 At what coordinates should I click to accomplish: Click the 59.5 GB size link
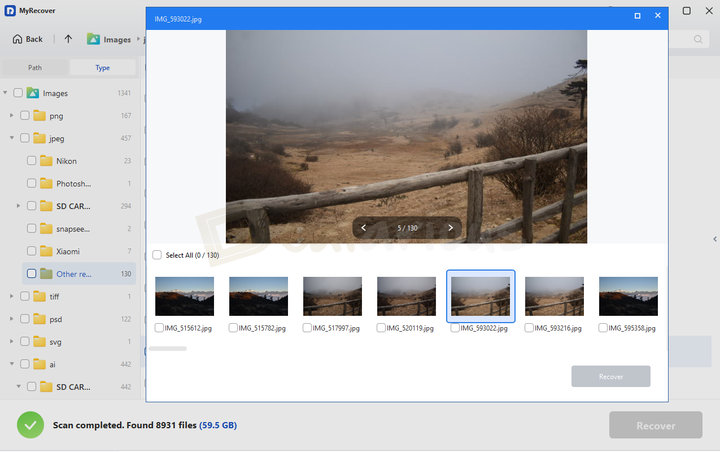(x=218, y=425)
